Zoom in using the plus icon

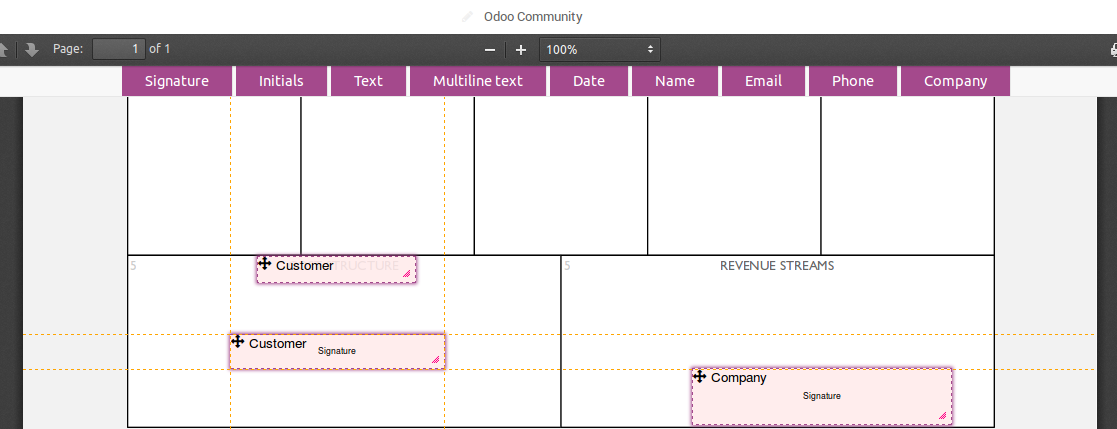point(521,50)
